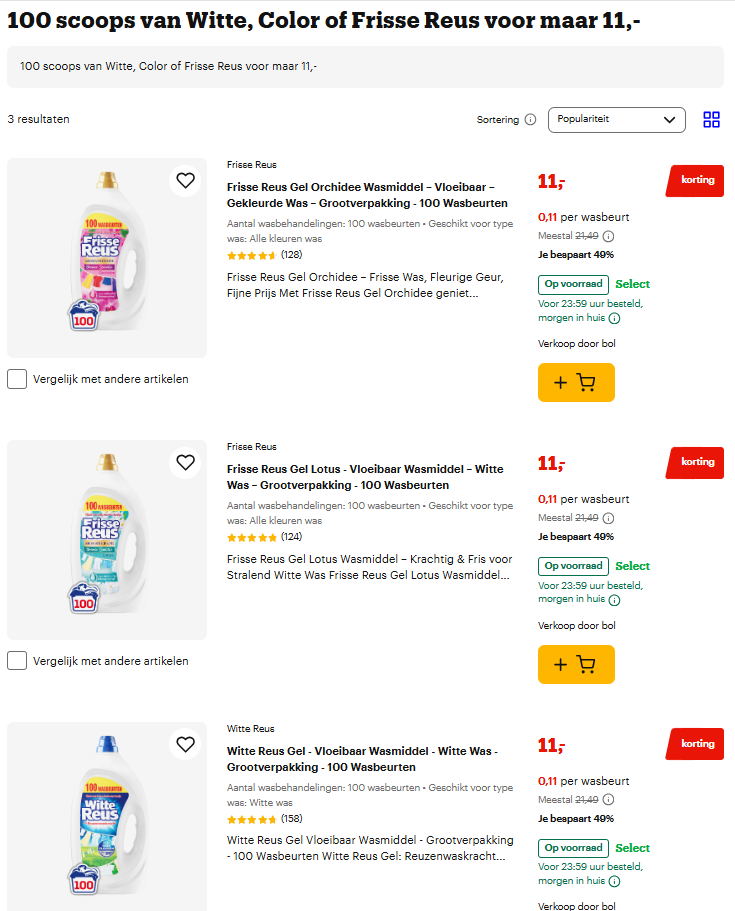Open the Sortering info tooltip
The image size is (735, 911).
coord(529,119)
